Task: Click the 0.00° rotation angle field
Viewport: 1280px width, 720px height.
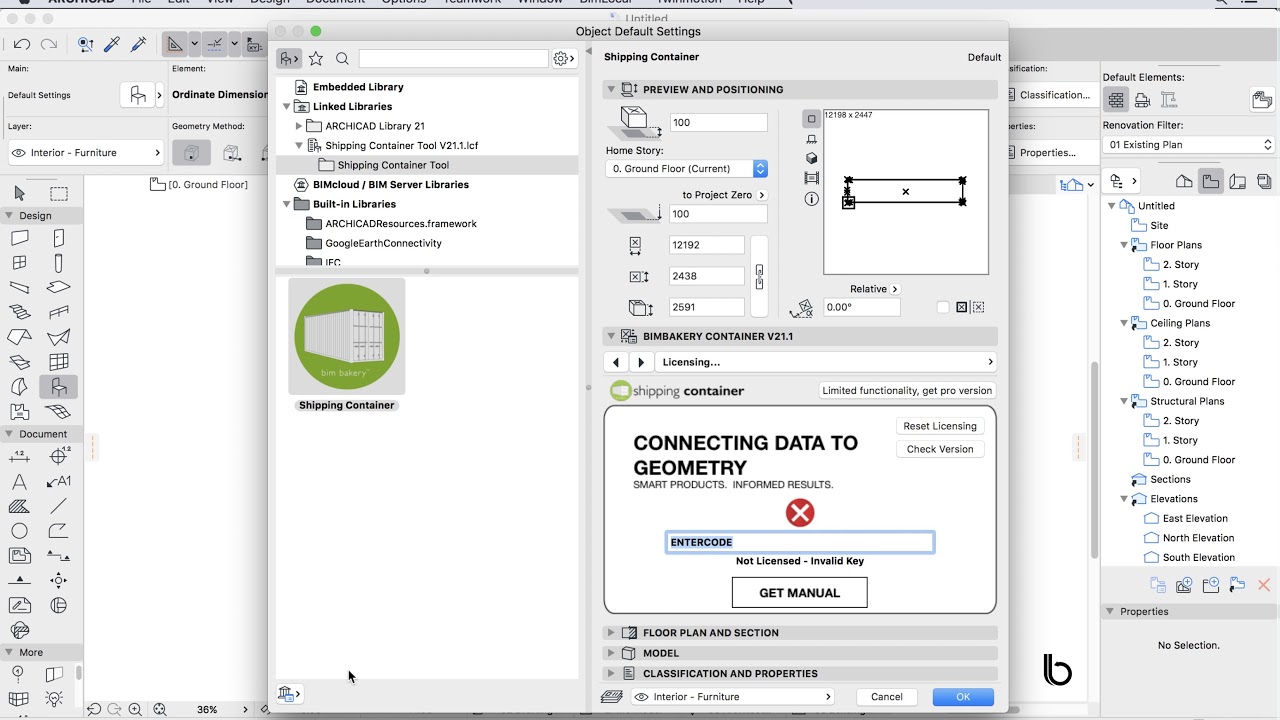Action: (861, 307)
